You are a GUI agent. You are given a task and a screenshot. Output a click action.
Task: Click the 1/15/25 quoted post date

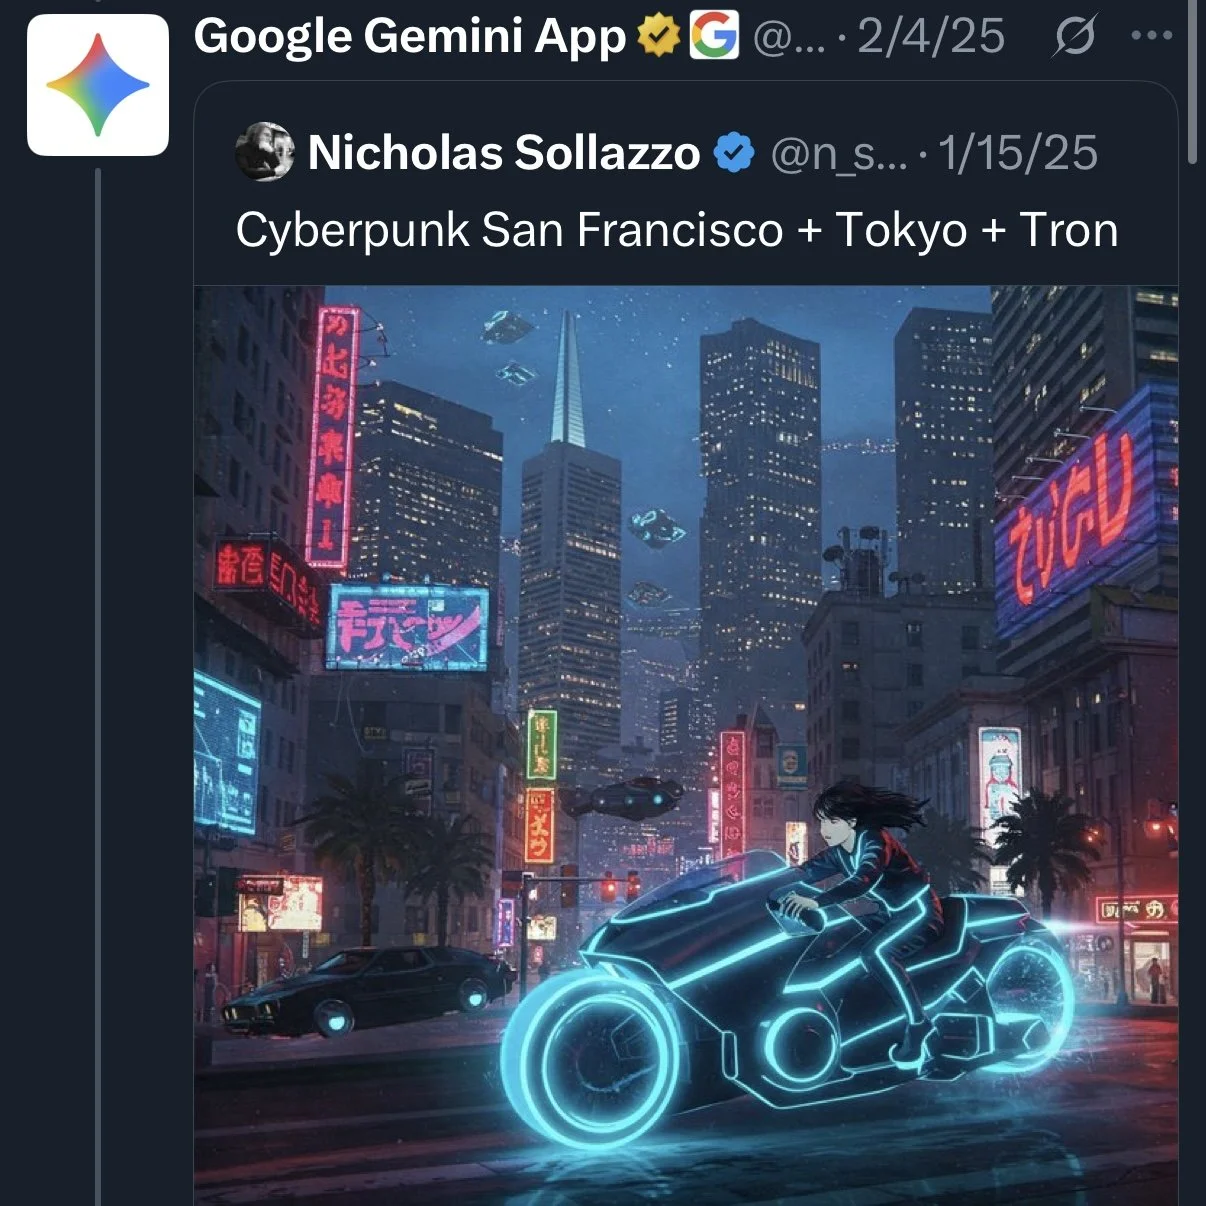pyautogui.click(x=1018, y=154)
